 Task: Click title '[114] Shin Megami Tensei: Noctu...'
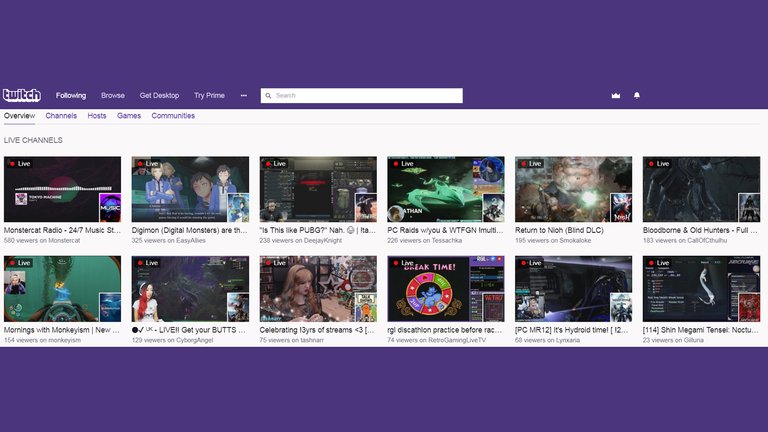coord(701,330)
